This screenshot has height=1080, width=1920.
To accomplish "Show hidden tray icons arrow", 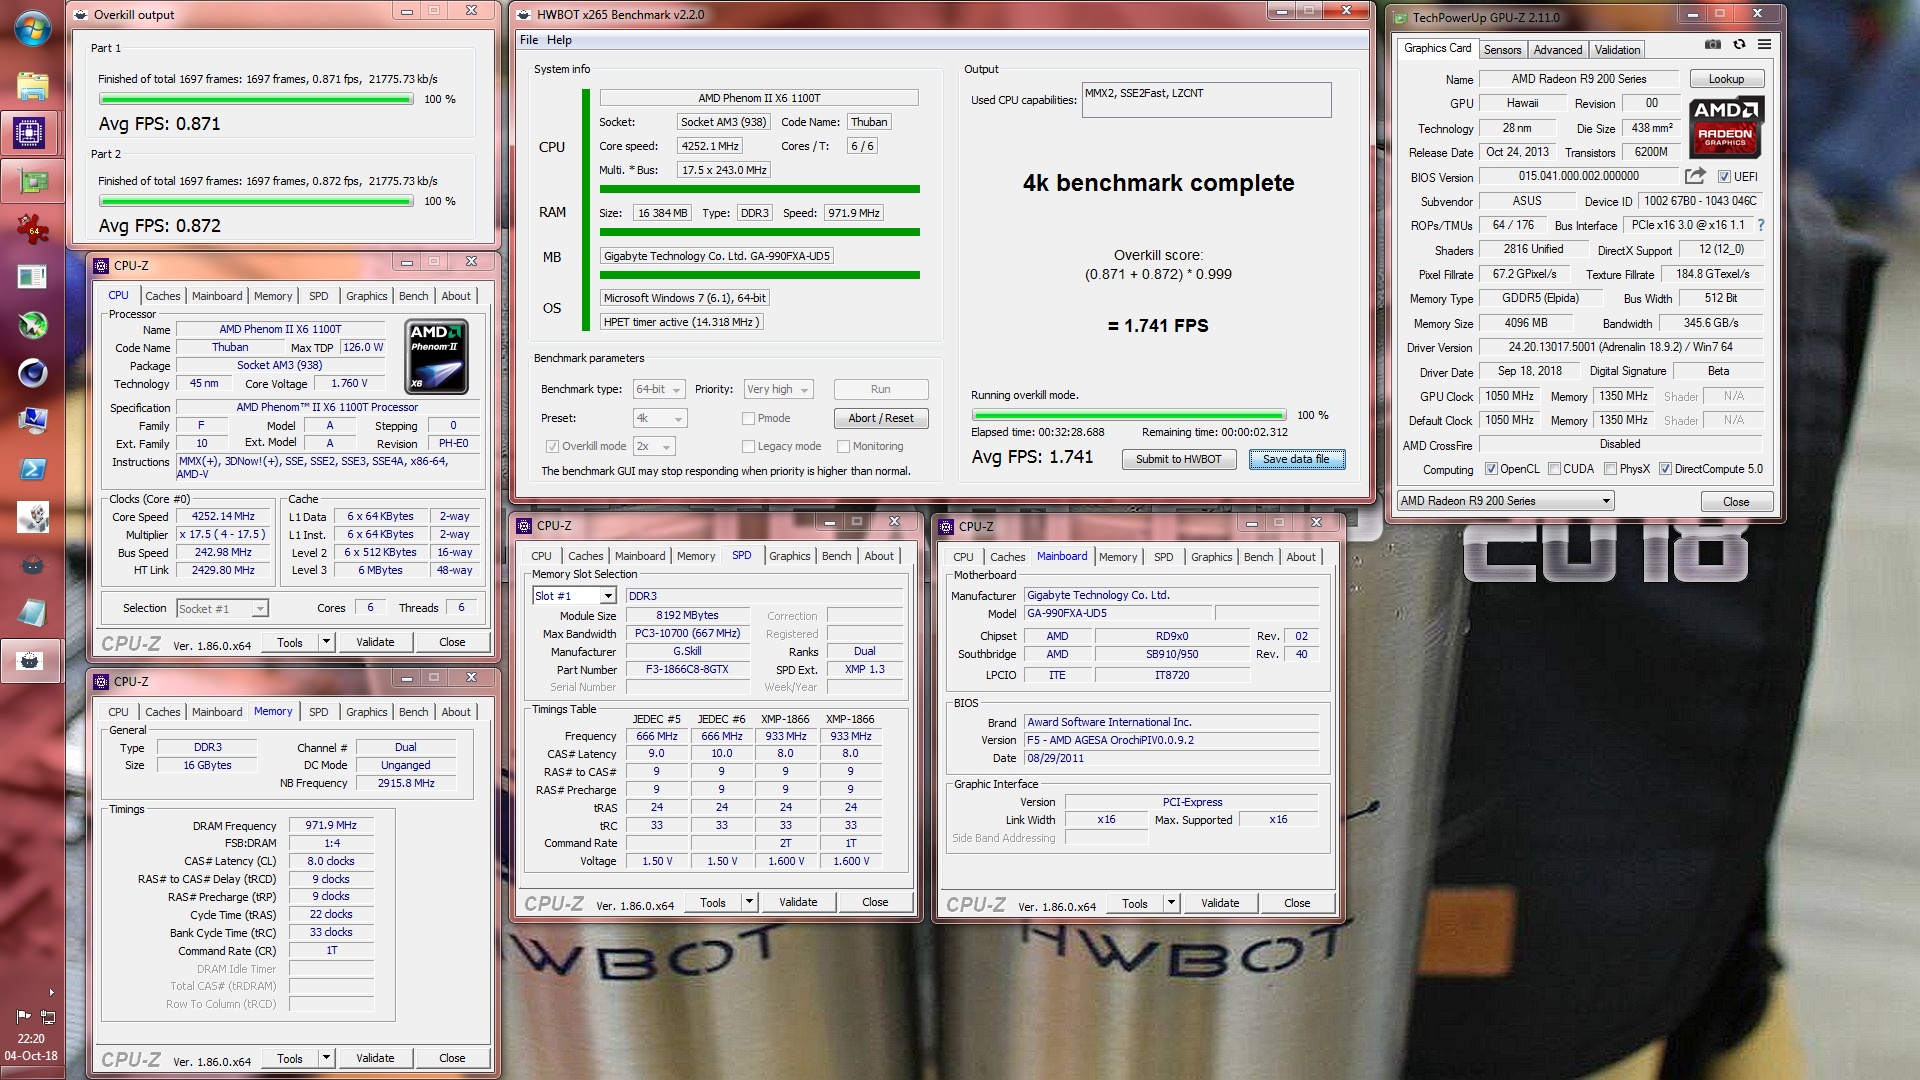I will tap(51, 993).
